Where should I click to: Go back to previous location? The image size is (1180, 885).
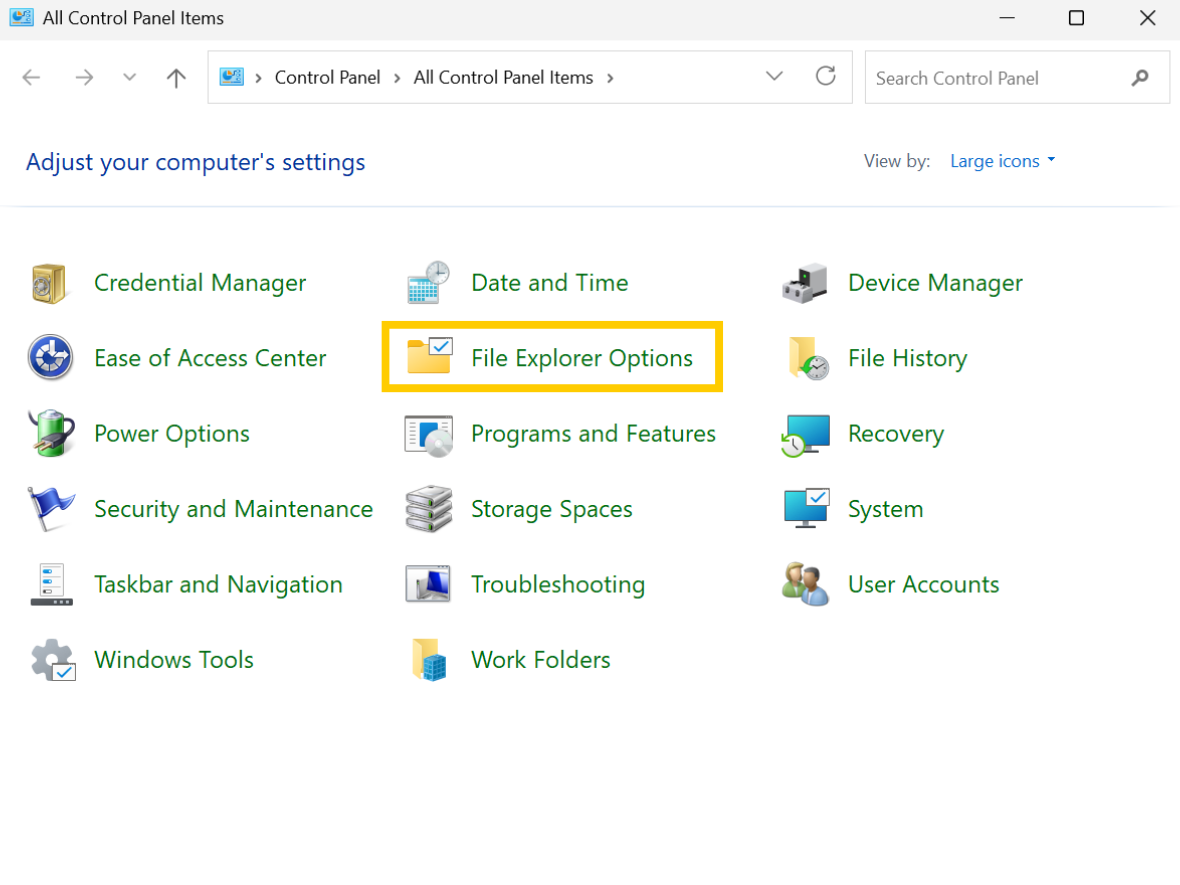click(x=32, y=77)
